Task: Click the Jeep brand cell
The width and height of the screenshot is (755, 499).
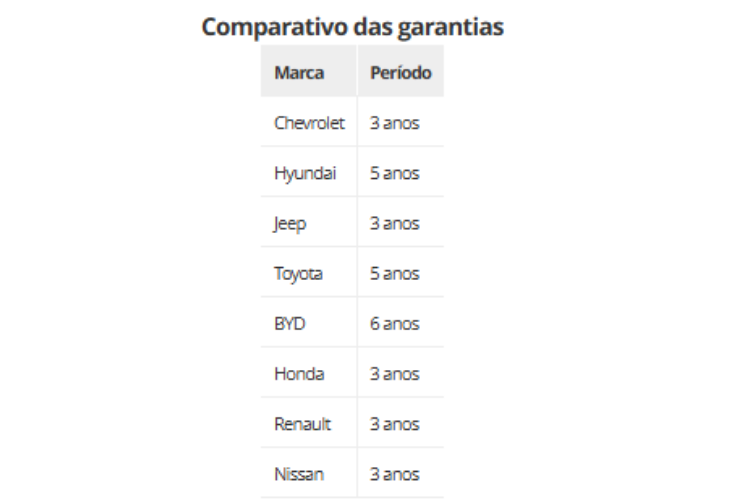Action: [x=290, y=223]
